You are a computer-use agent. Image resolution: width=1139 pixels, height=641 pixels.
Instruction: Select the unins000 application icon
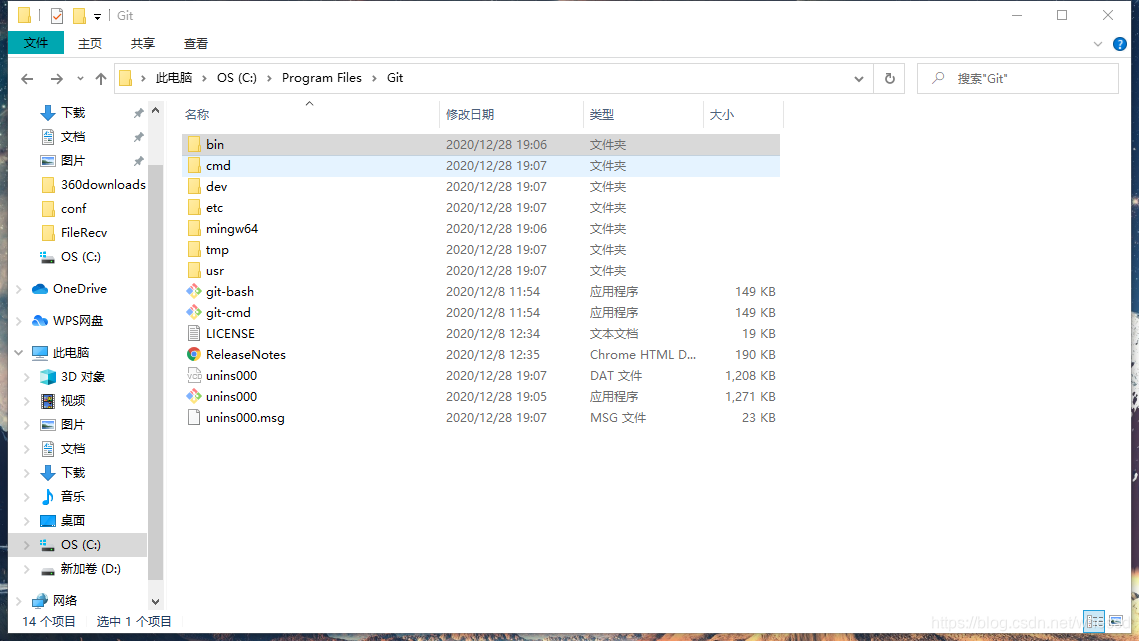coord(194,397)
